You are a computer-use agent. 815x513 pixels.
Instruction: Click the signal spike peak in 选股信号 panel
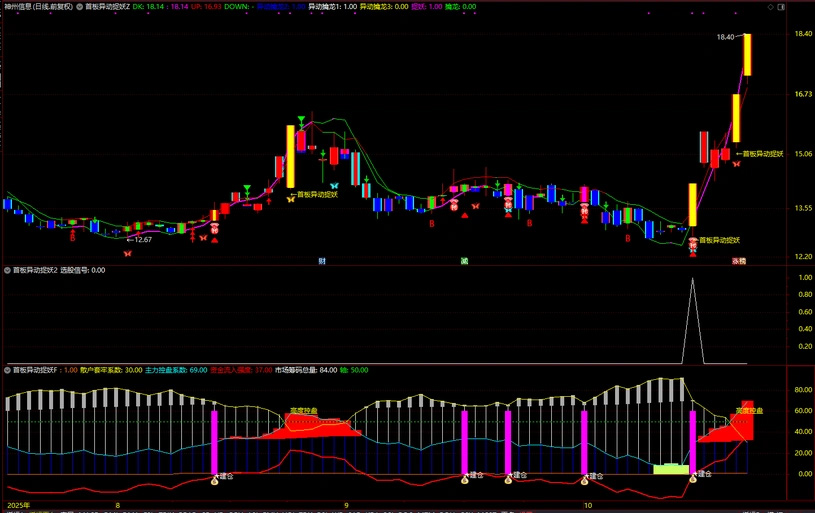coord(692,280)
